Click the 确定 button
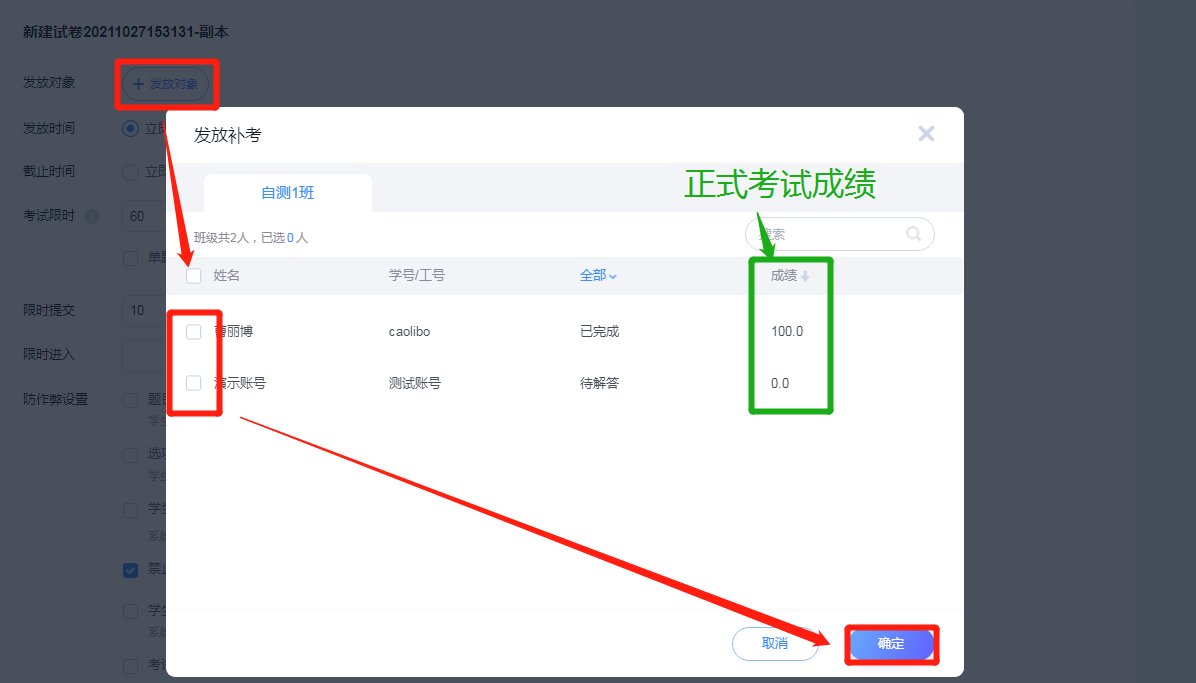The image size is (1196, 683). pos(891,644)
